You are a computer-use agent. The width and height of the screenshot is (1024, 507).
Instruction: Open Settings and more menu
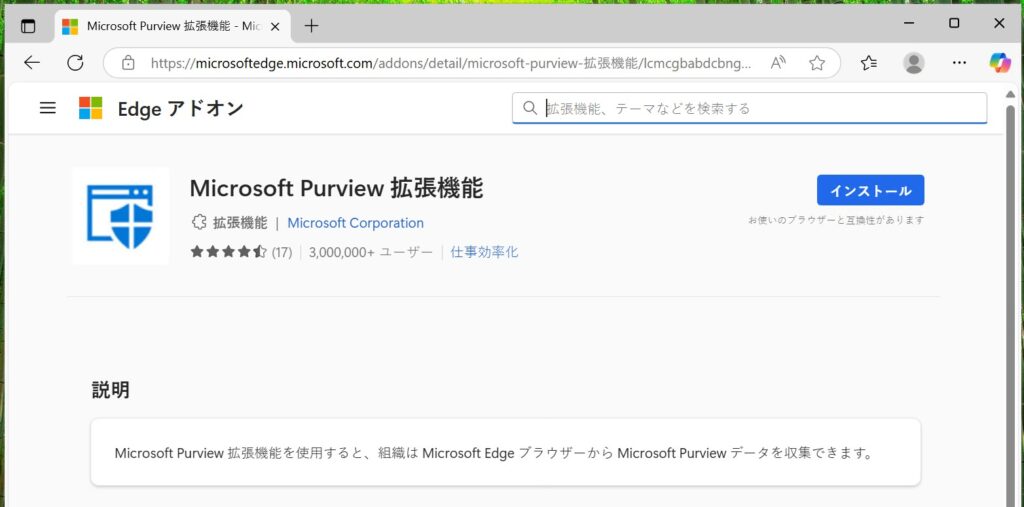pos(959,63)
